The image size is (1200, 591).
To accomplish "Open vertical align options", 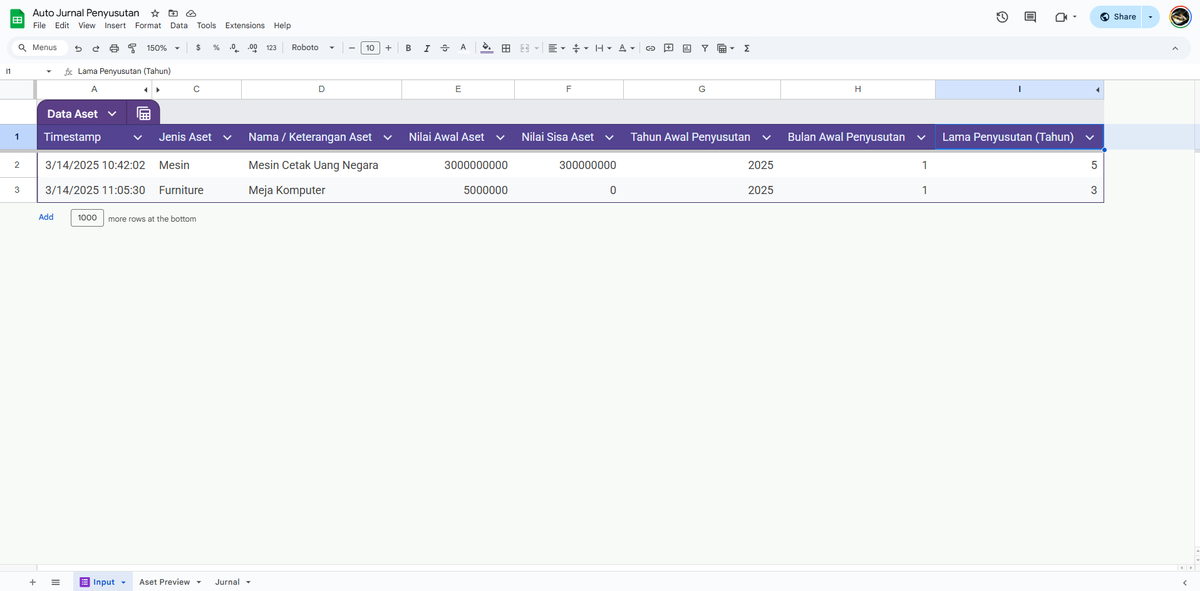I will (x=579, y=48).
